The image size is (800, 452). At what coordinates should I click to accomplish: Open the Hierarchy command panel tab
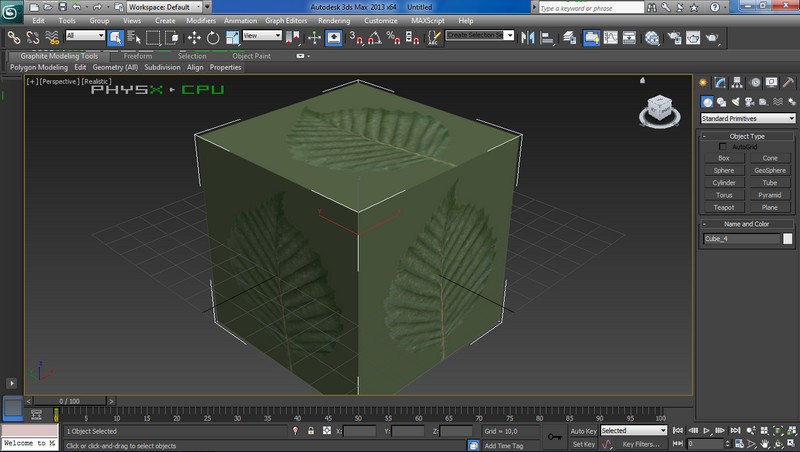(739, 82)
